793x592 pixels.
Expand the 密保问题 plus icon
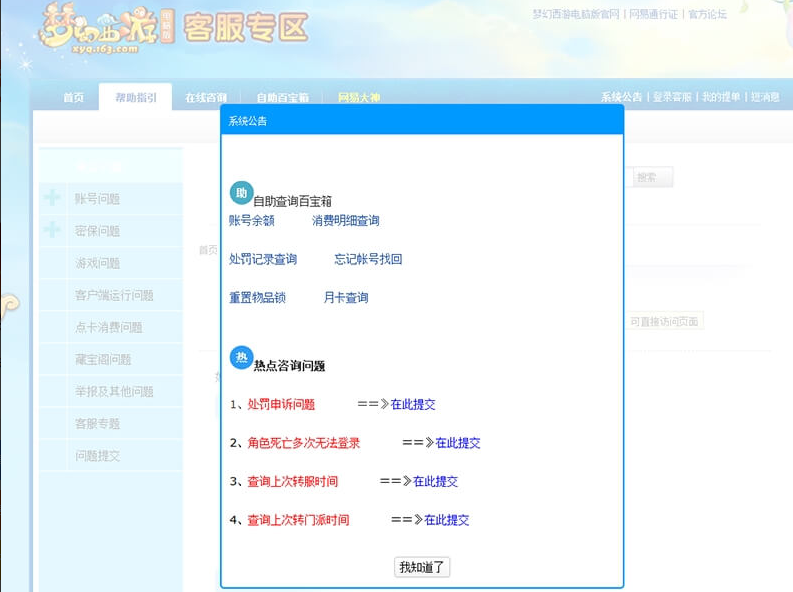52,230
